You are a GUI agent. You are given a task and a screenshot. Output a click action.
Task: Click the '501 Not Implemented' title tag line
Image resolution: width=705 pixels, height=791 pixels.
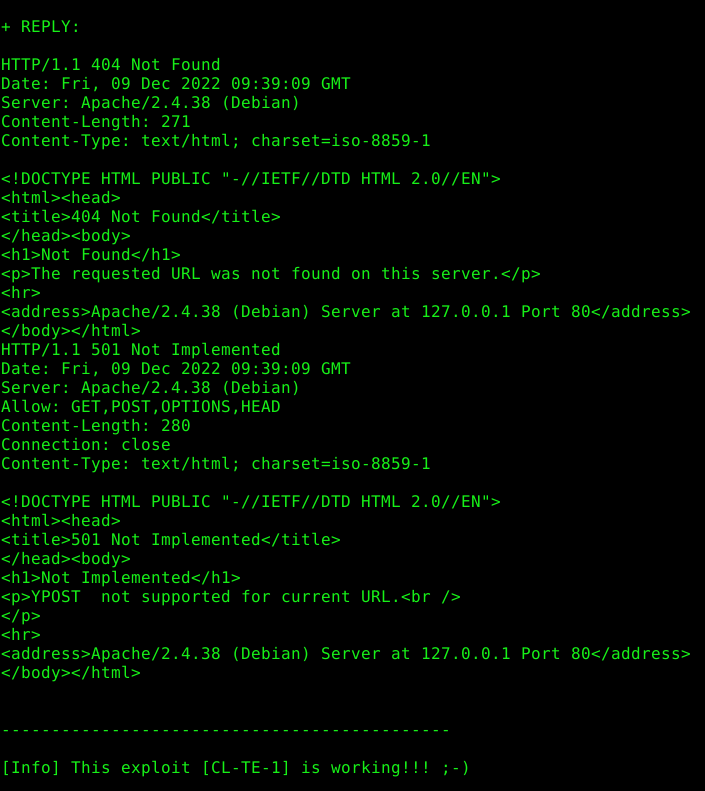pos(170,540)
